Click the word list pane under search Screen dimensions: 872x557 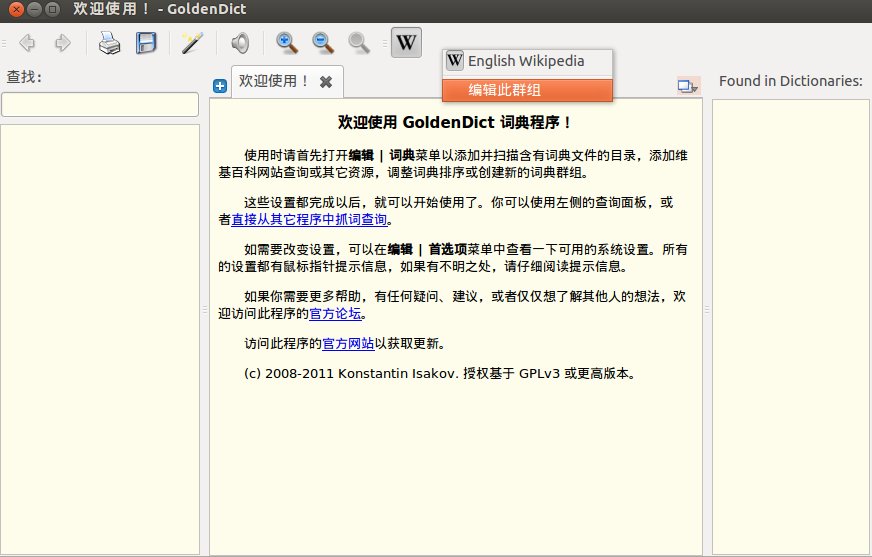click(x=100, y=339)
